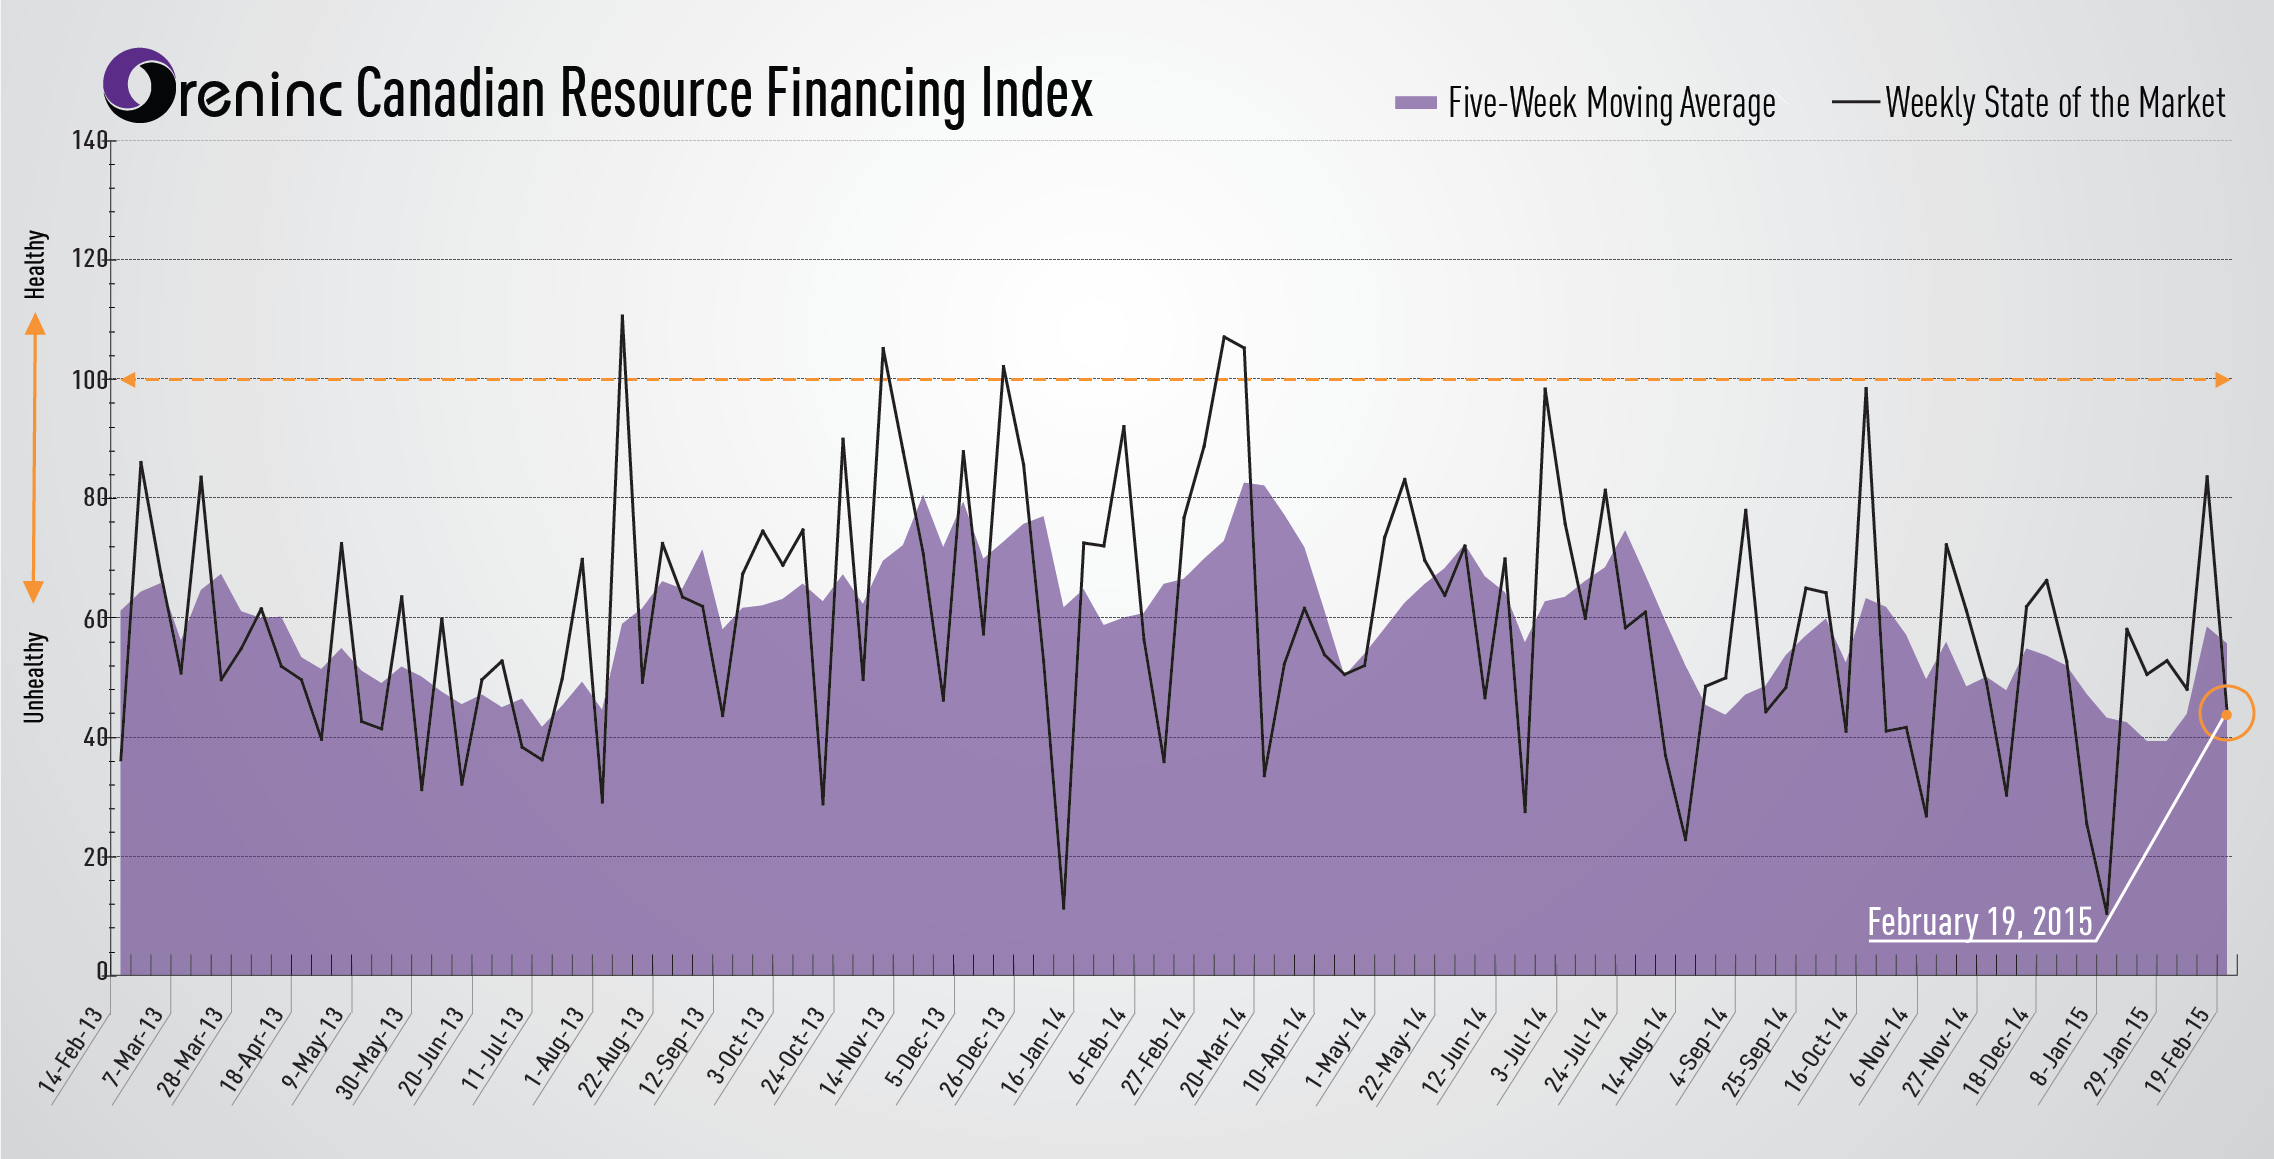Click the x-axis date 6-Feb-14
This screenshot has height=1159, width=2274.
click(x=1098, y=1046)
